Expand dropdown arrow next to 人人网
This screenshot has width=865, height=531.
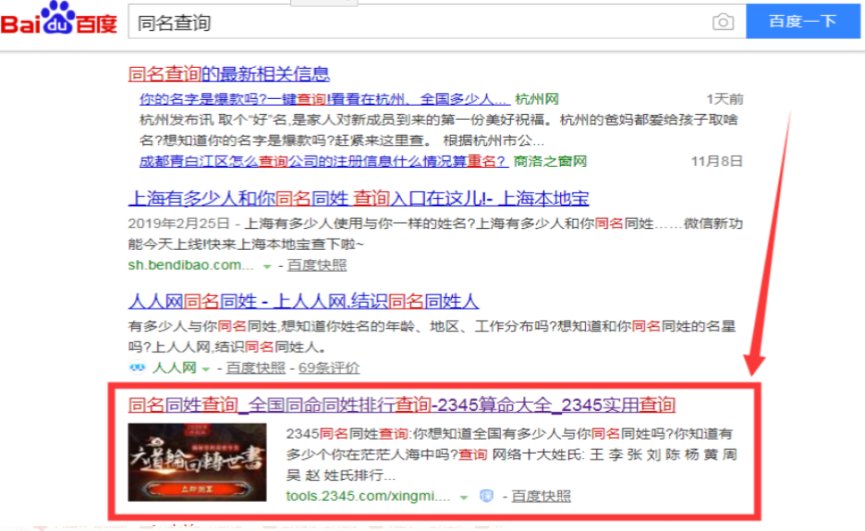[206, 369]
